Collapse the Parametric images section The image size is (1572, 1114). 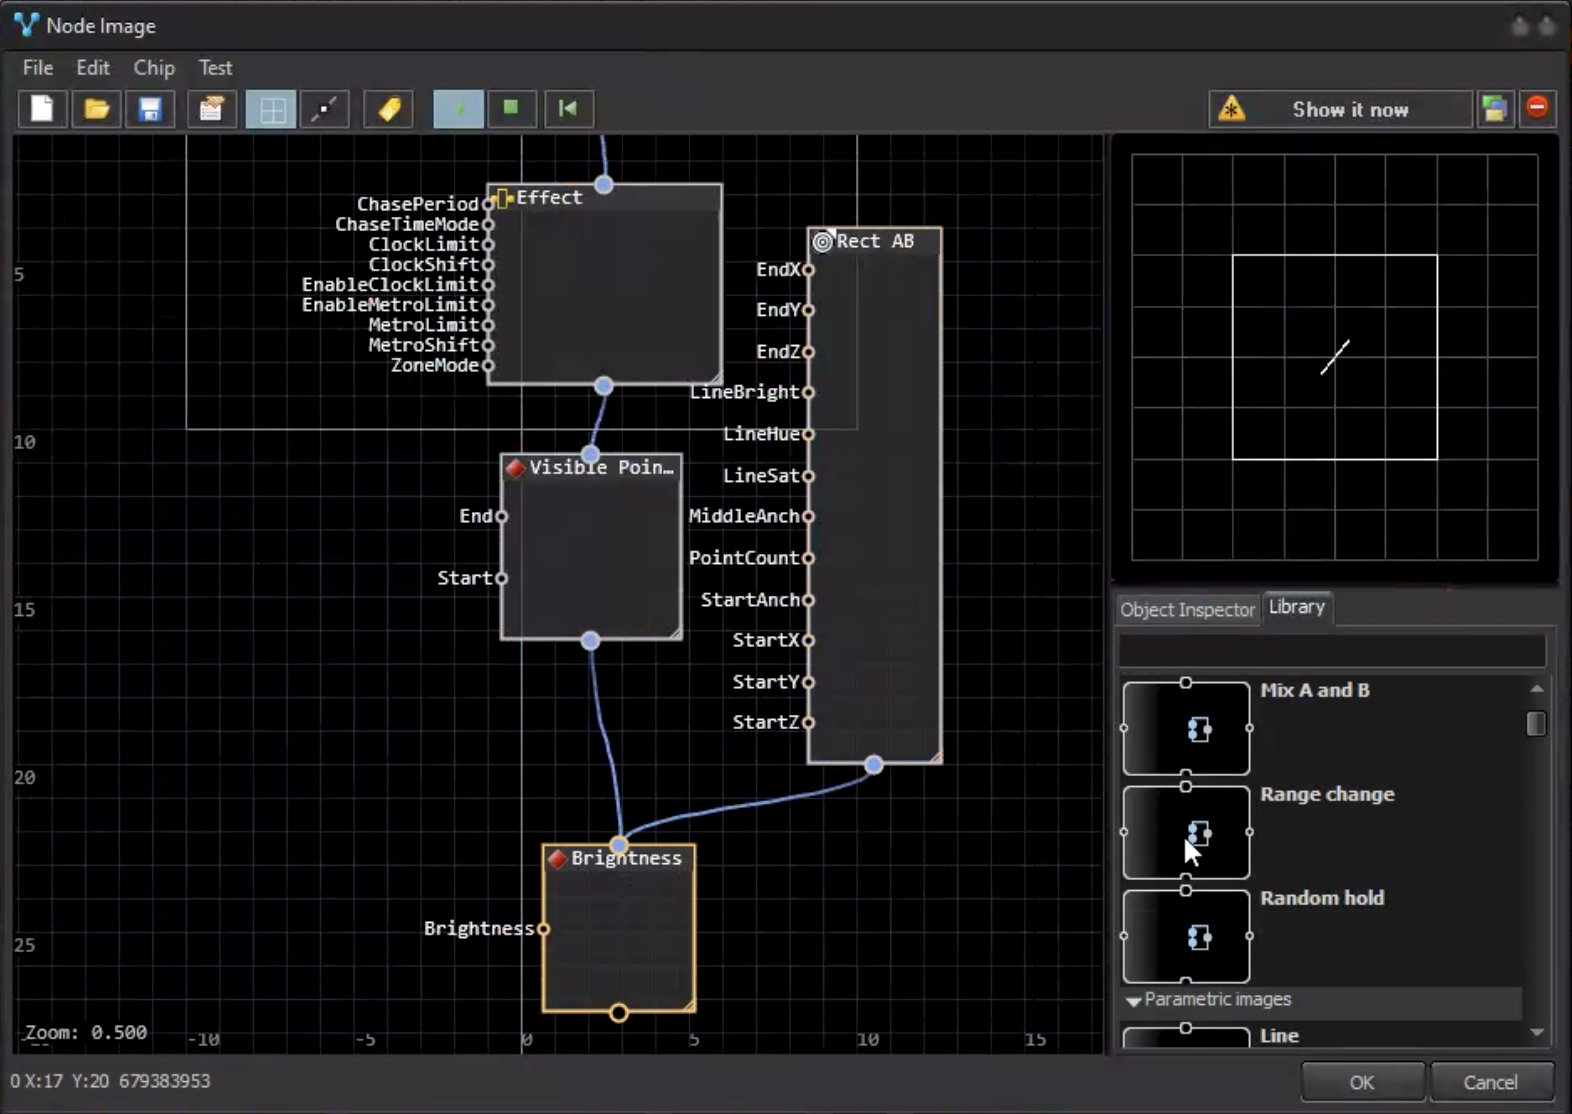click(1133, 1000)
